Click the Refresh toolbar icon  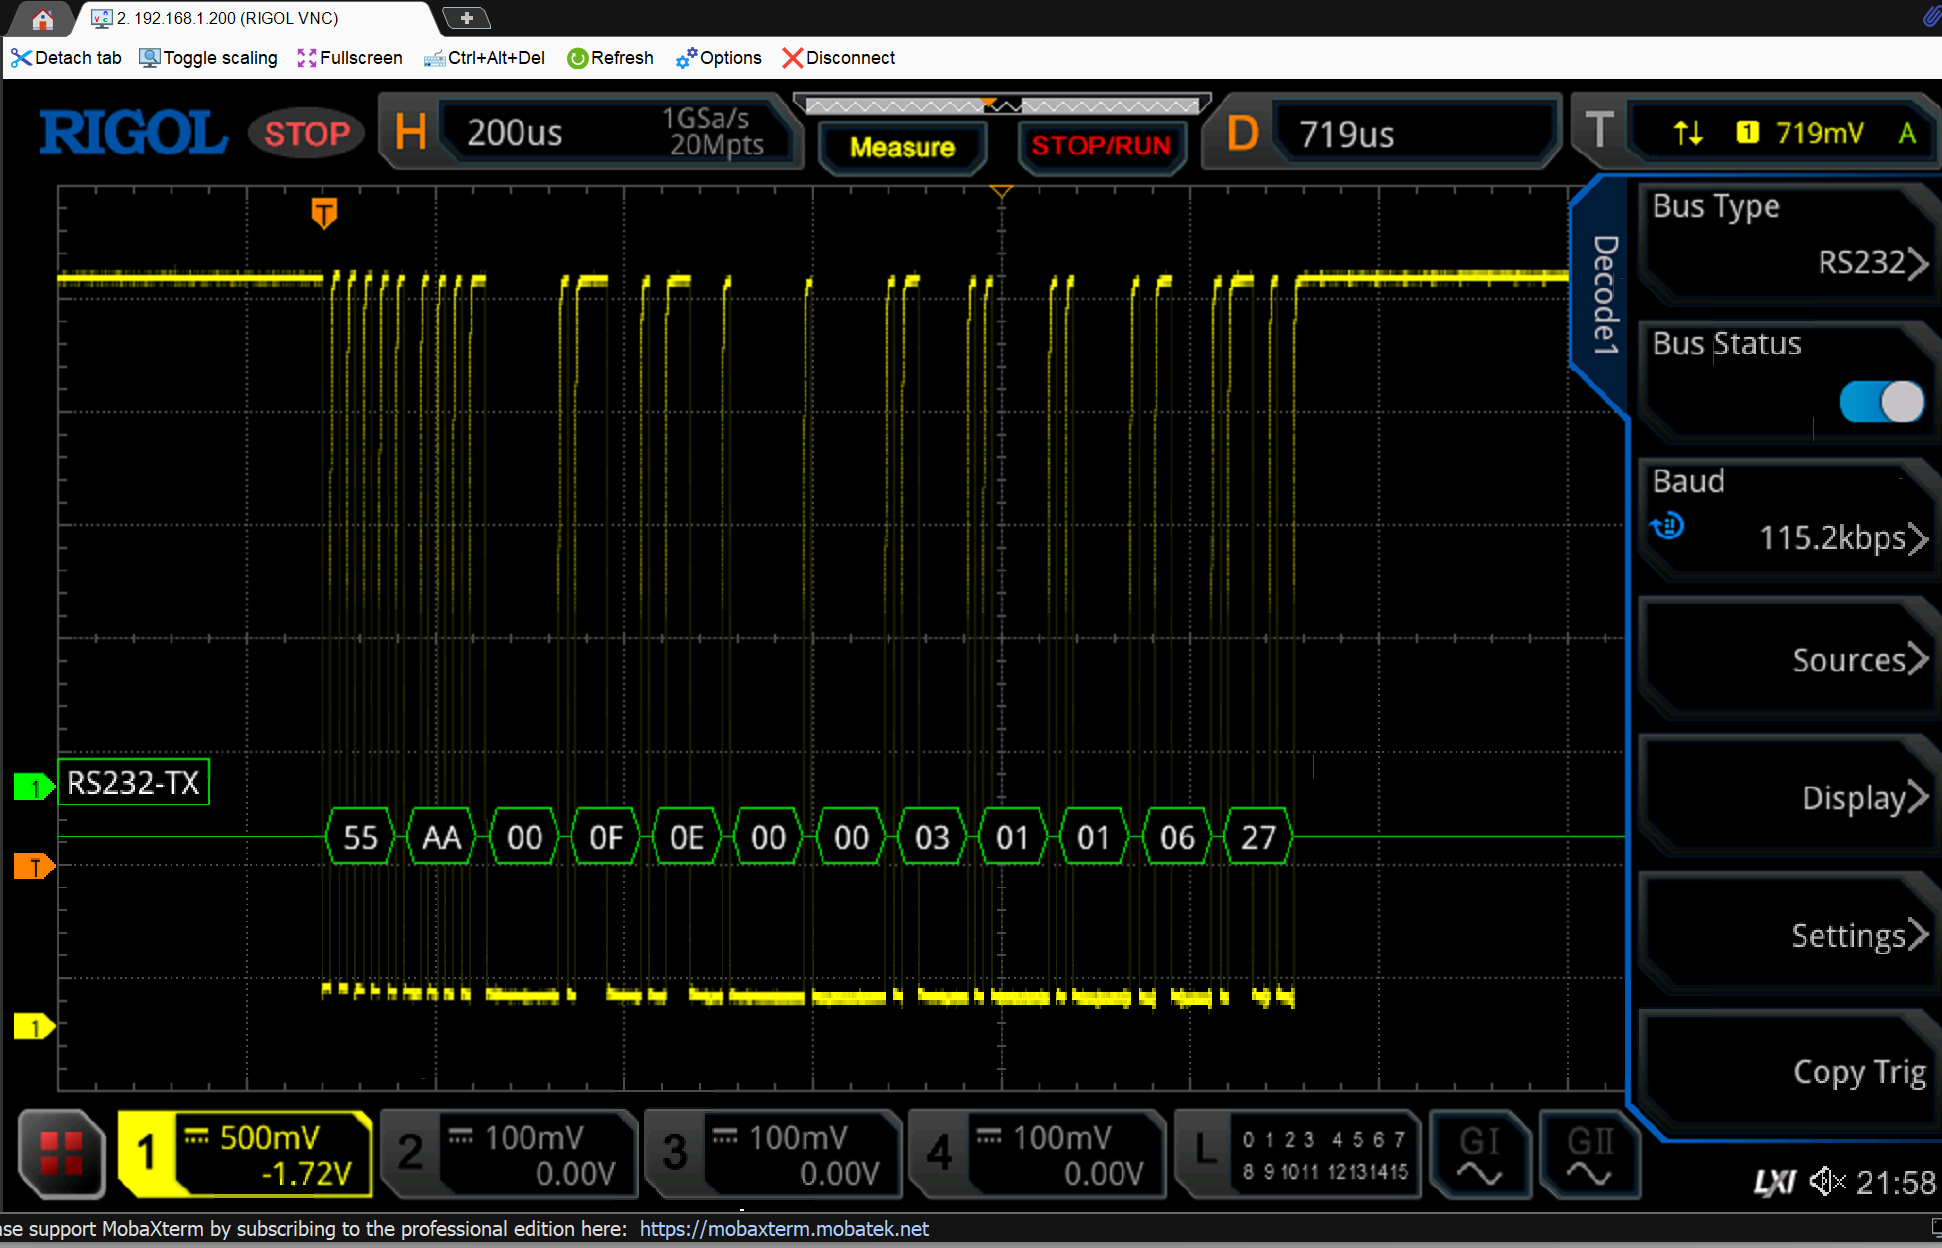click(x=577, y=58)
